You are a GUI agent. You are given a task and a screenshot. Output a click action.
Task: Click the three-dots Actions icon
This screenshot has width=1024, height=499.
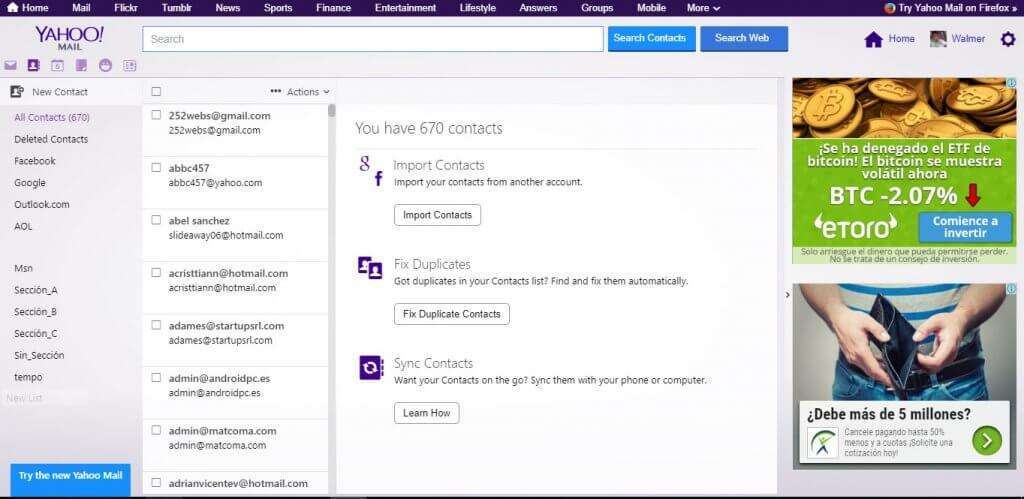276,91
